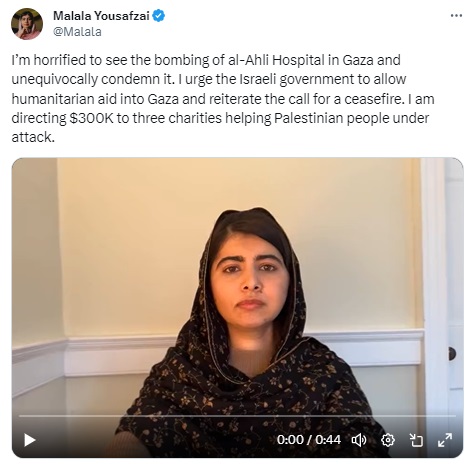Seek along the video progress bar
473x464 pixels.
point(237,416)
